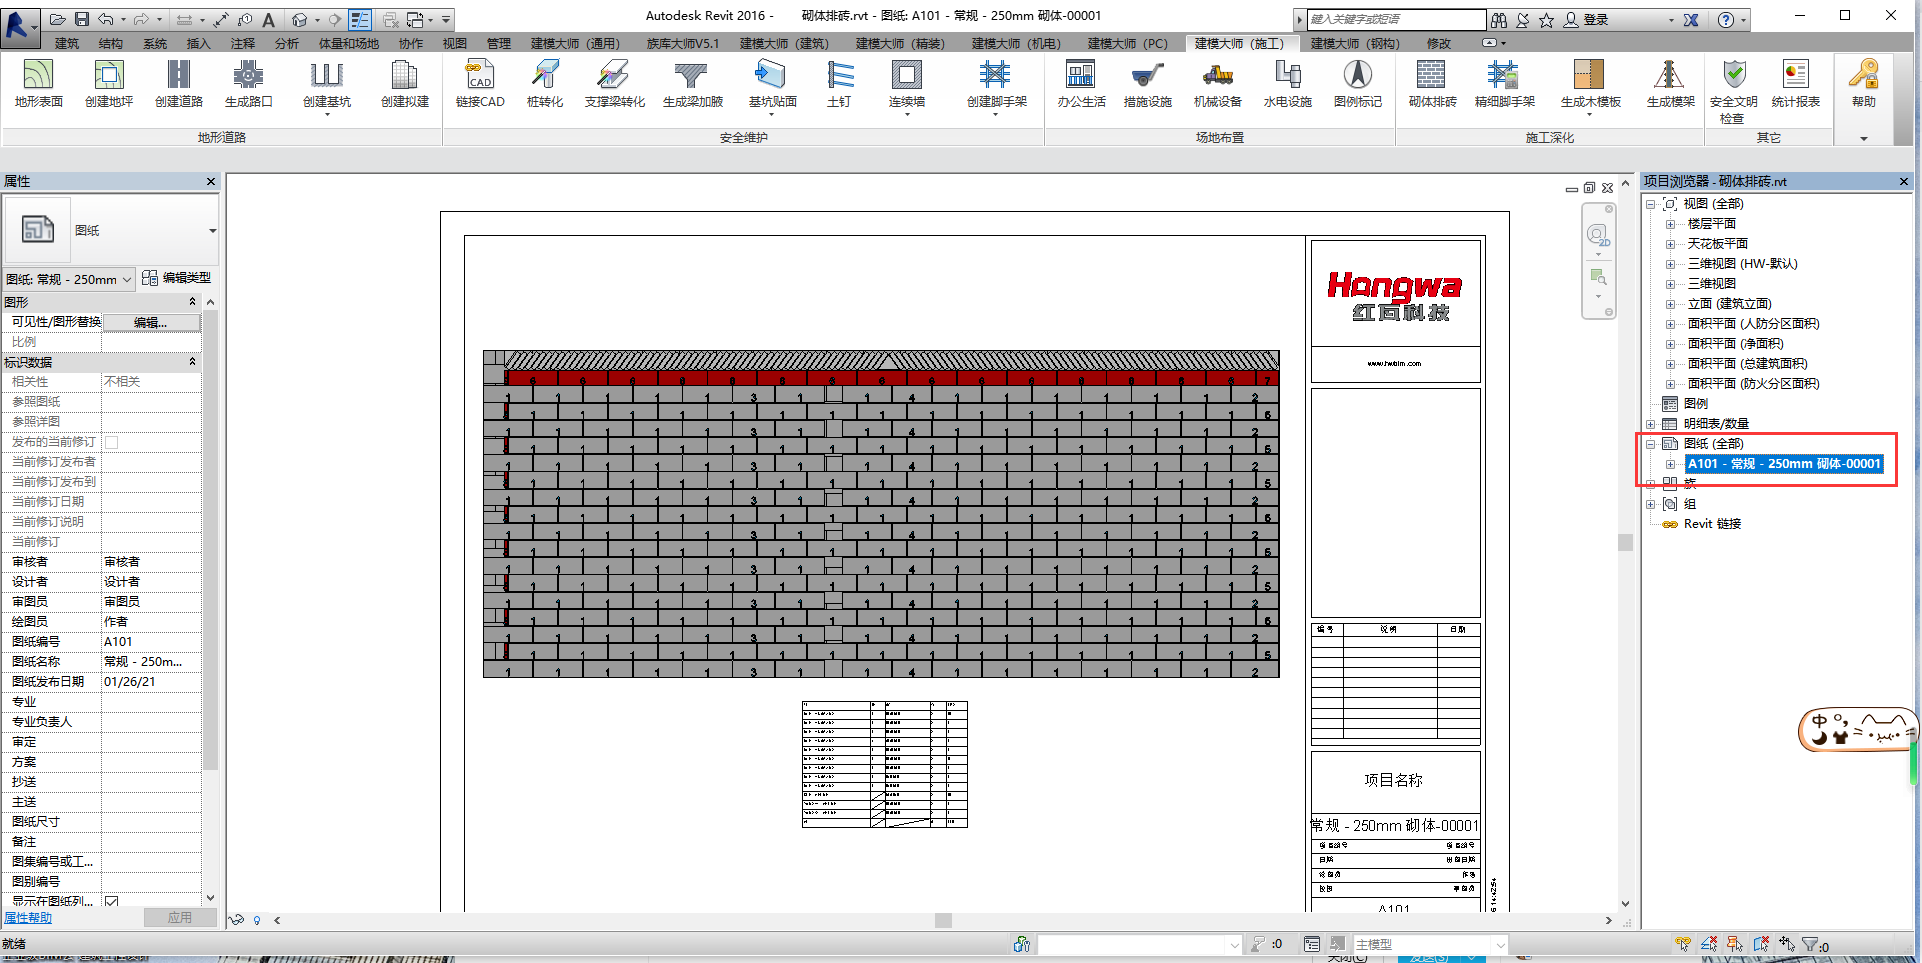Select the 措施设施 tool
The width and height of the screenshot is (1922, 963).
[x=1148, y=84]
